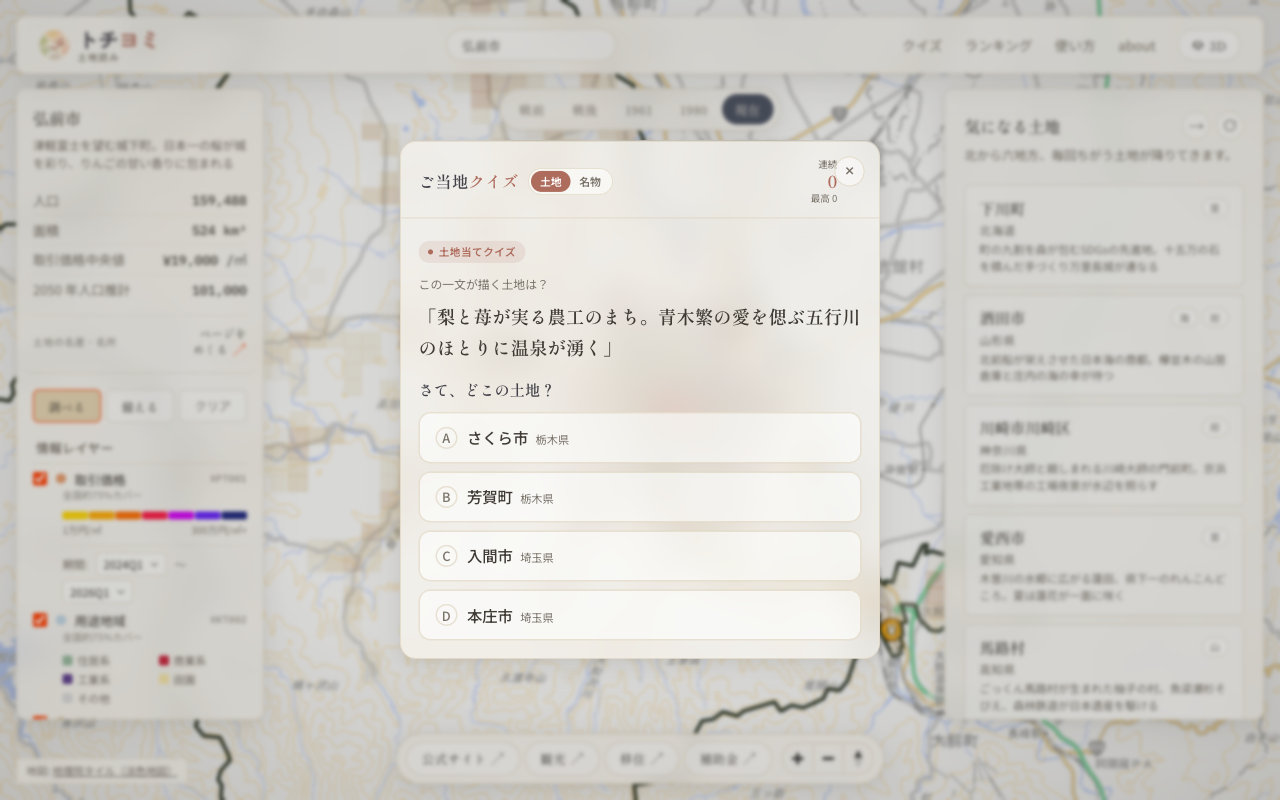
Task: Click the クリア button in left panel
Action: click(x=213, y=406)
